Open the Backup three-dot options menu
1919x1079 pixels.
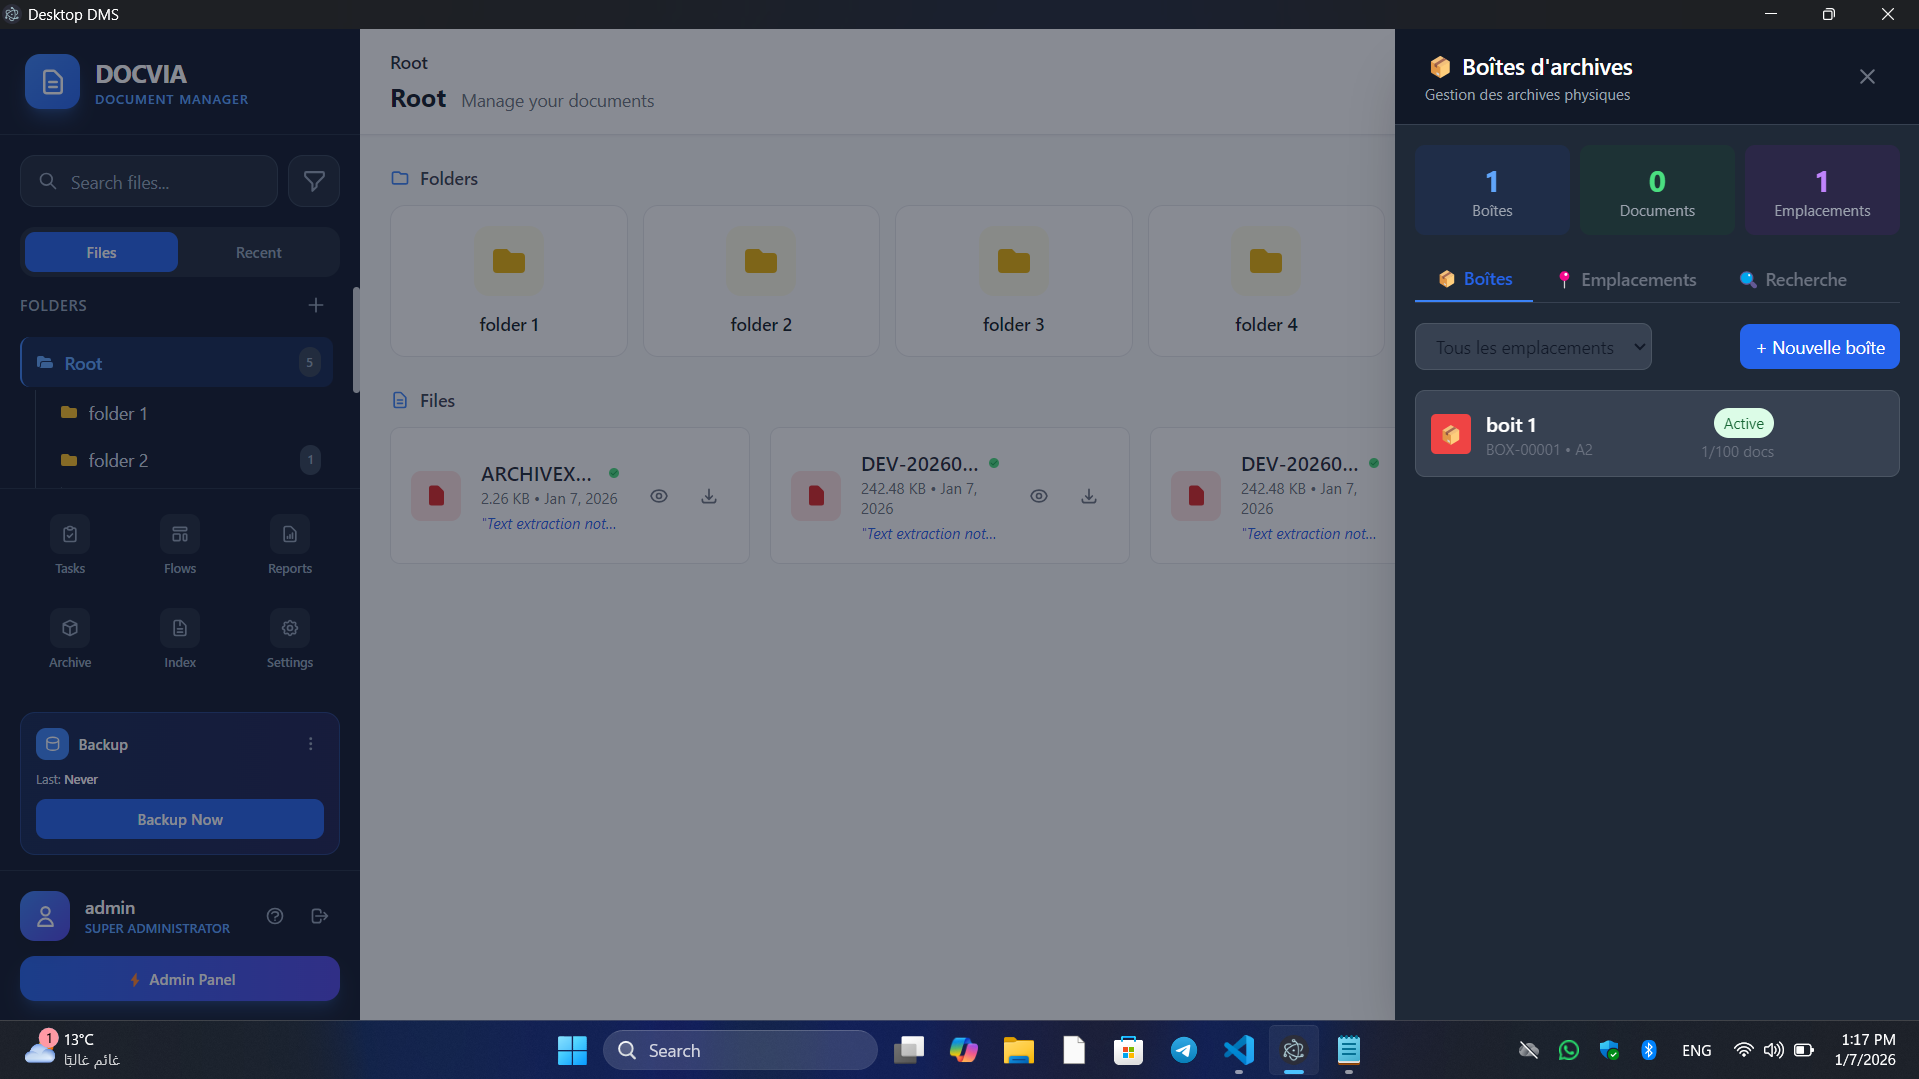coord(311,744)
